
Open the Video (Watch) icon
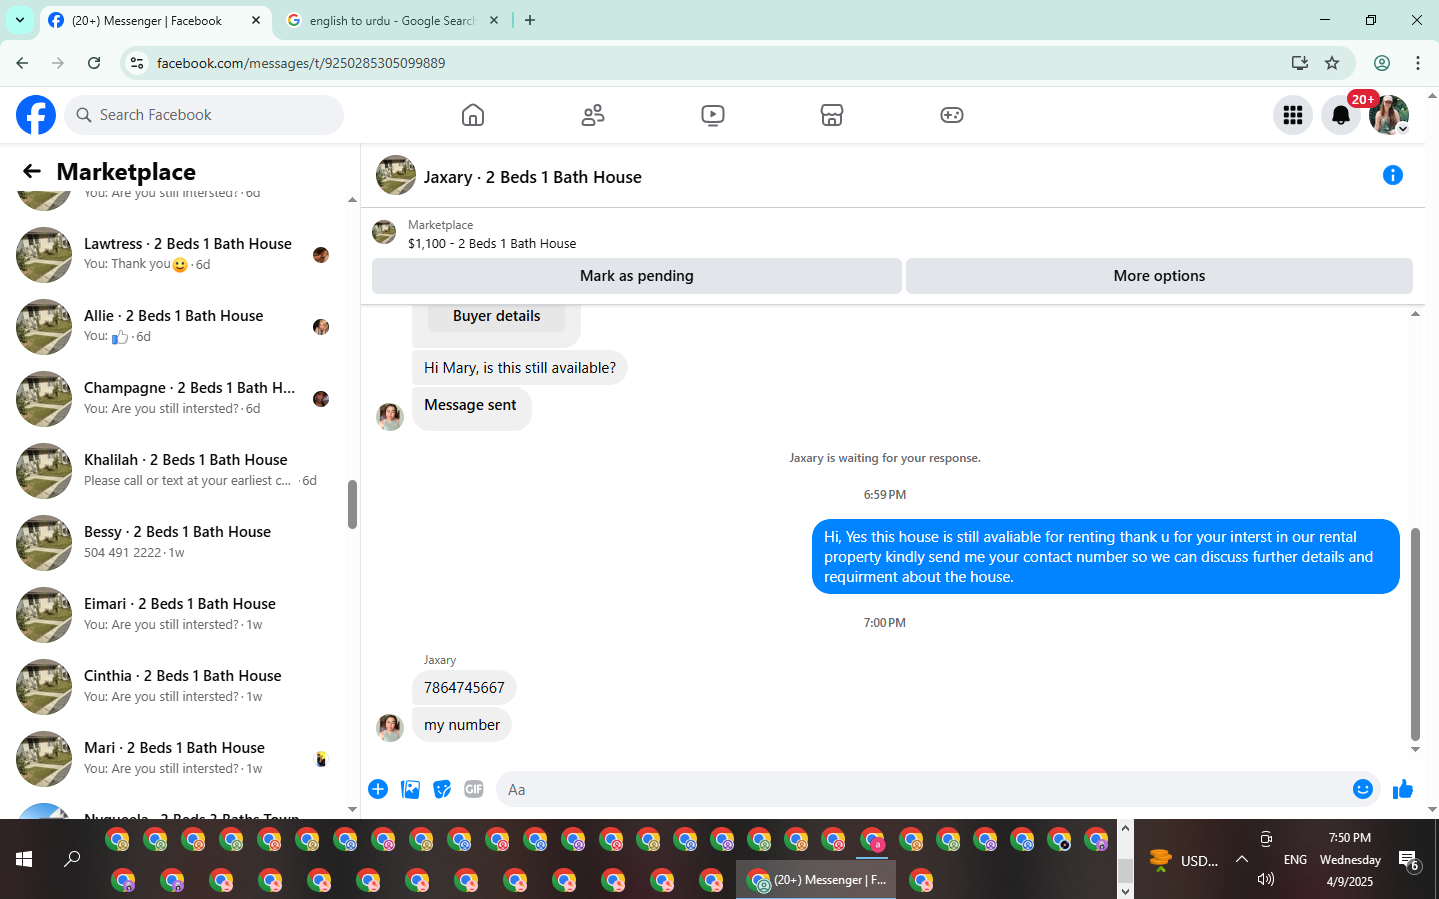click(713, 115)
